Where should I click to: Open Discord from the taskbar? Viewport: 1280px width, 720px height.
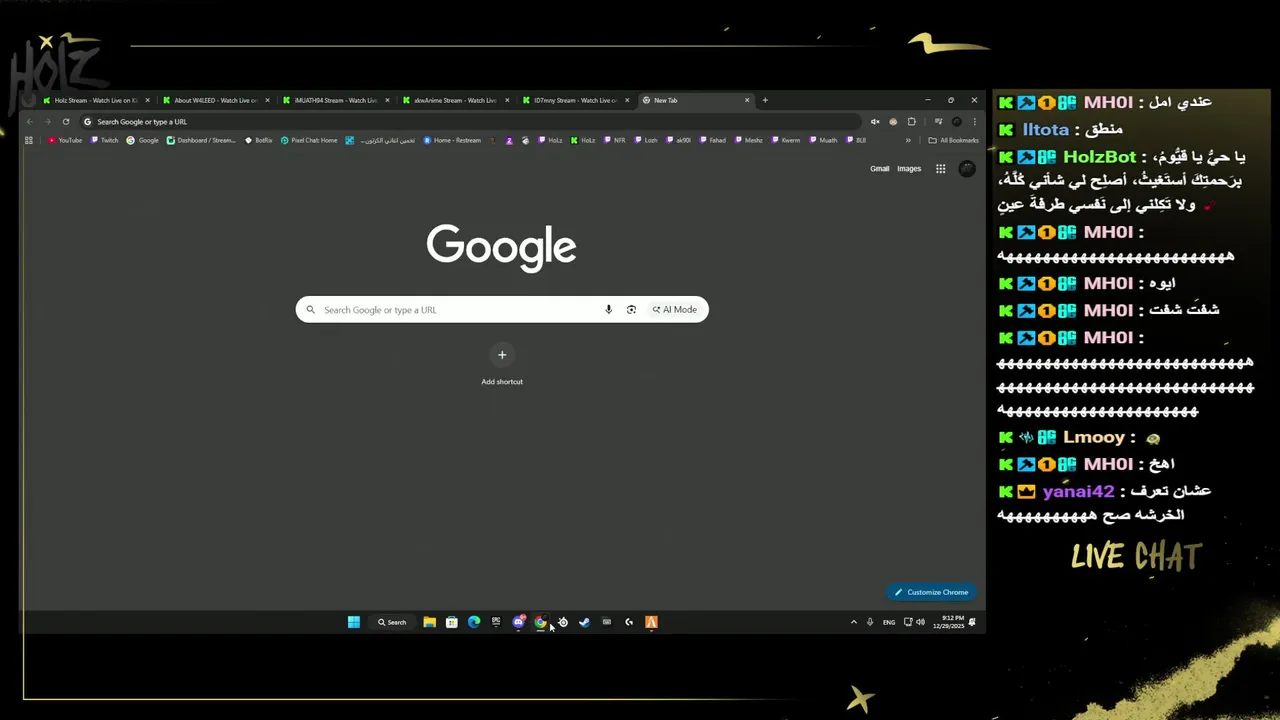click(518, 622)
